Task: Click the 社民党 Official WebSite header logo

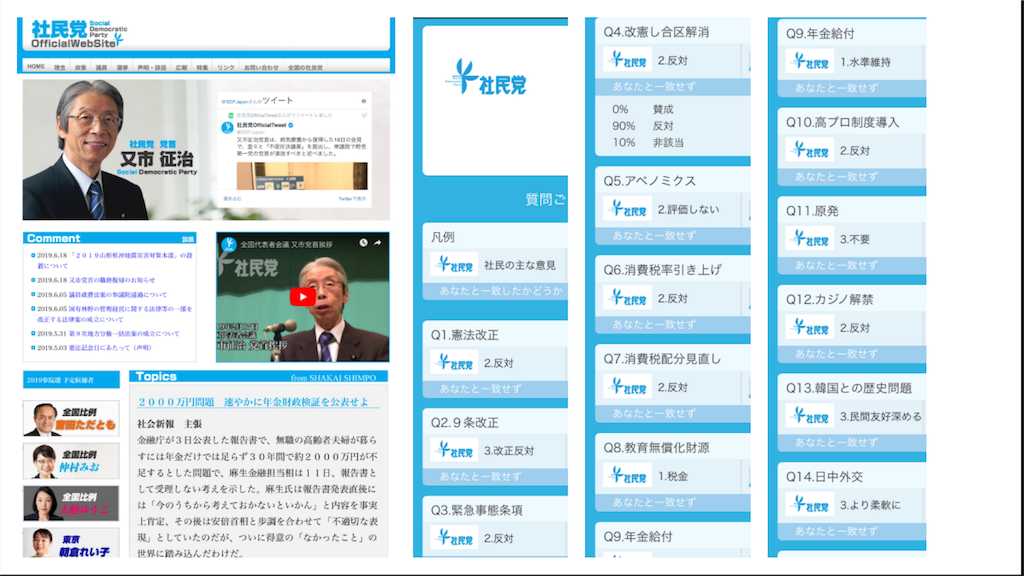Action: (78, 34)
